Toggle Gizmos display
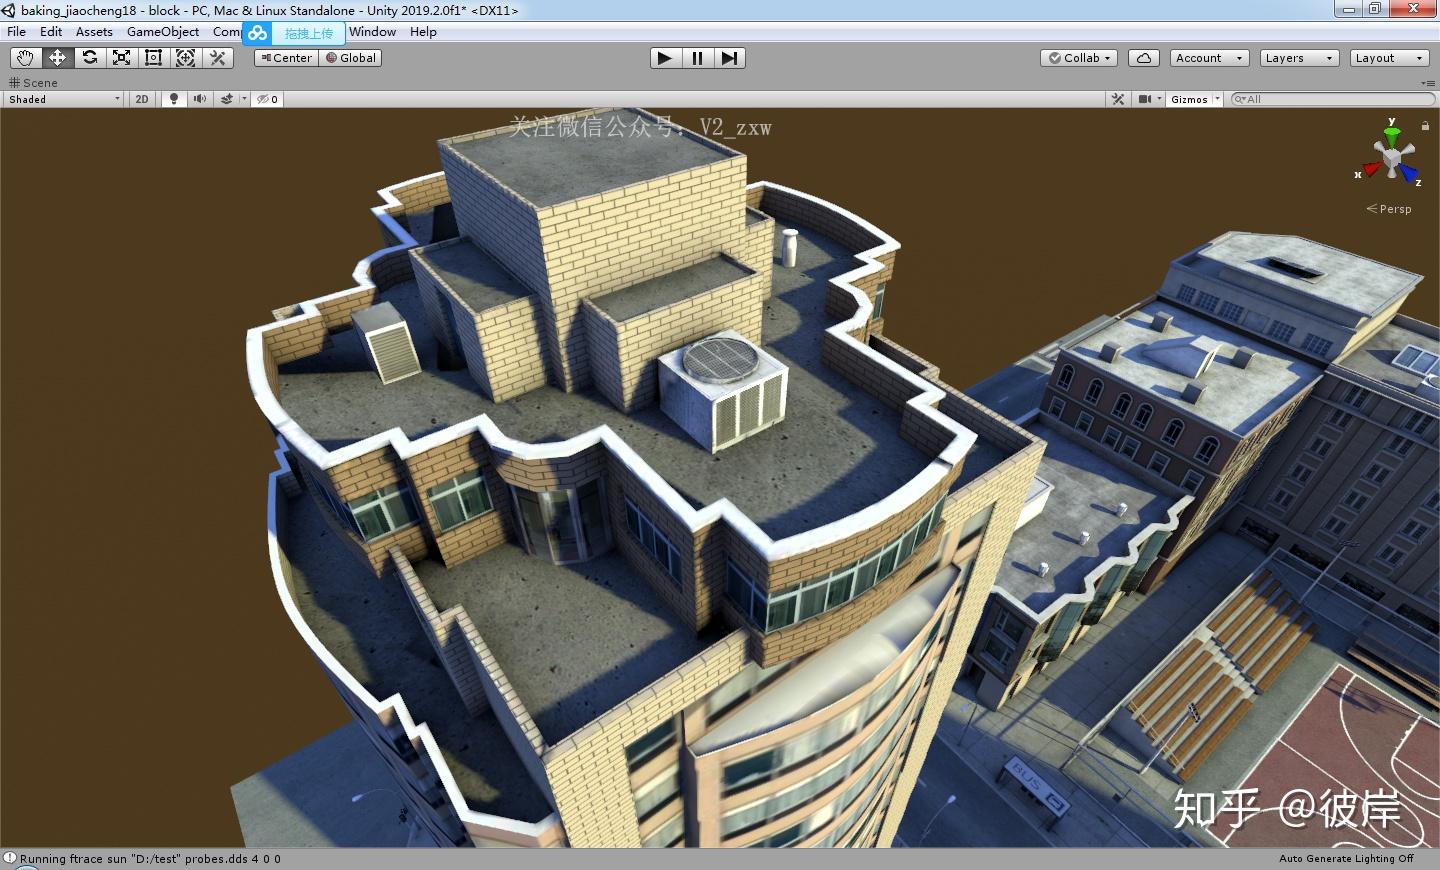 1189,99
